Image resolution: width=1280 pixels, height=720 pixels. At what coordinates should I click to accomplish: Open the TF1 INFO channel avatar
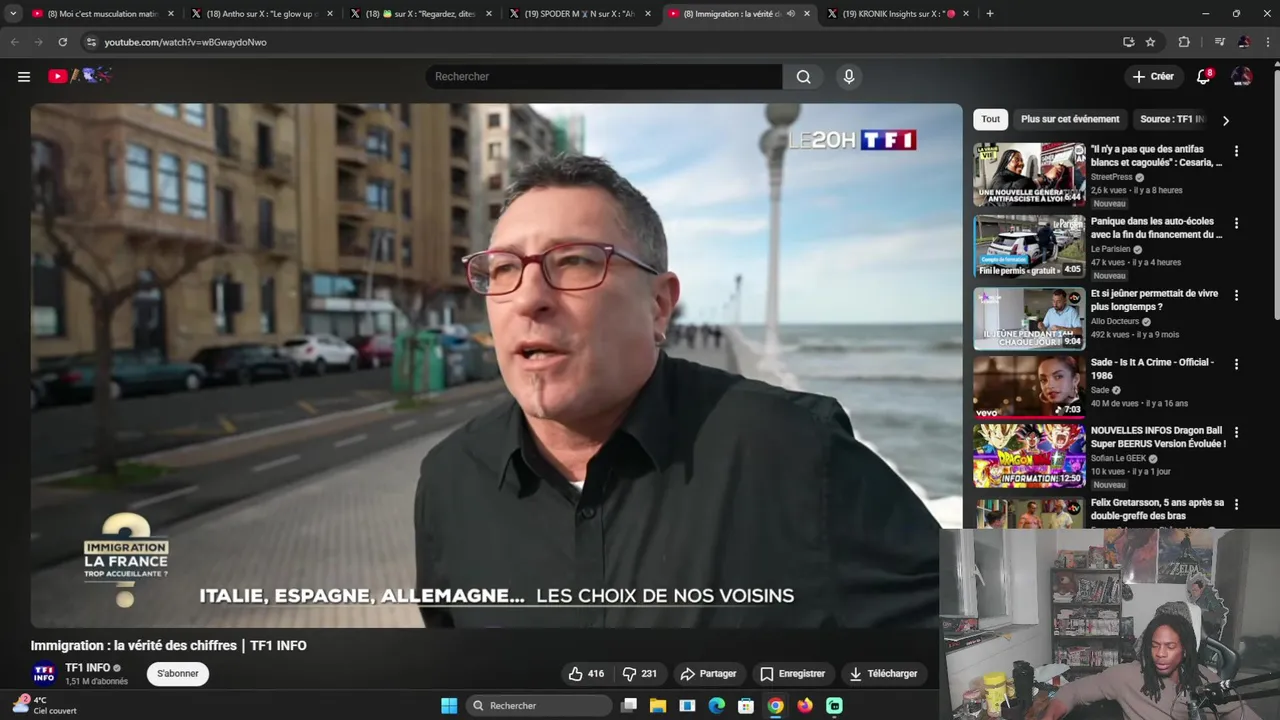tap(44, 674)
